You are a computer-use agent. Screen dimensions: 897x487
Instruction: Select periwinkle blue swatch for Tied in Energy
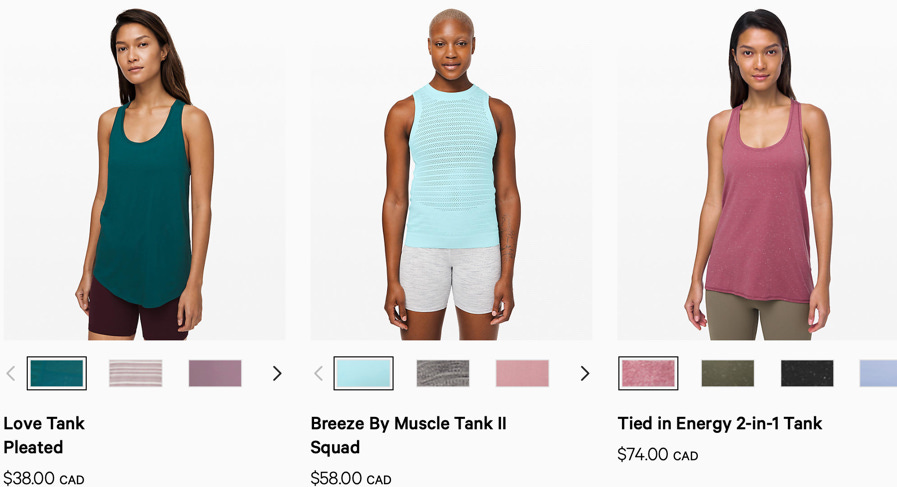(x=878, y=373)
